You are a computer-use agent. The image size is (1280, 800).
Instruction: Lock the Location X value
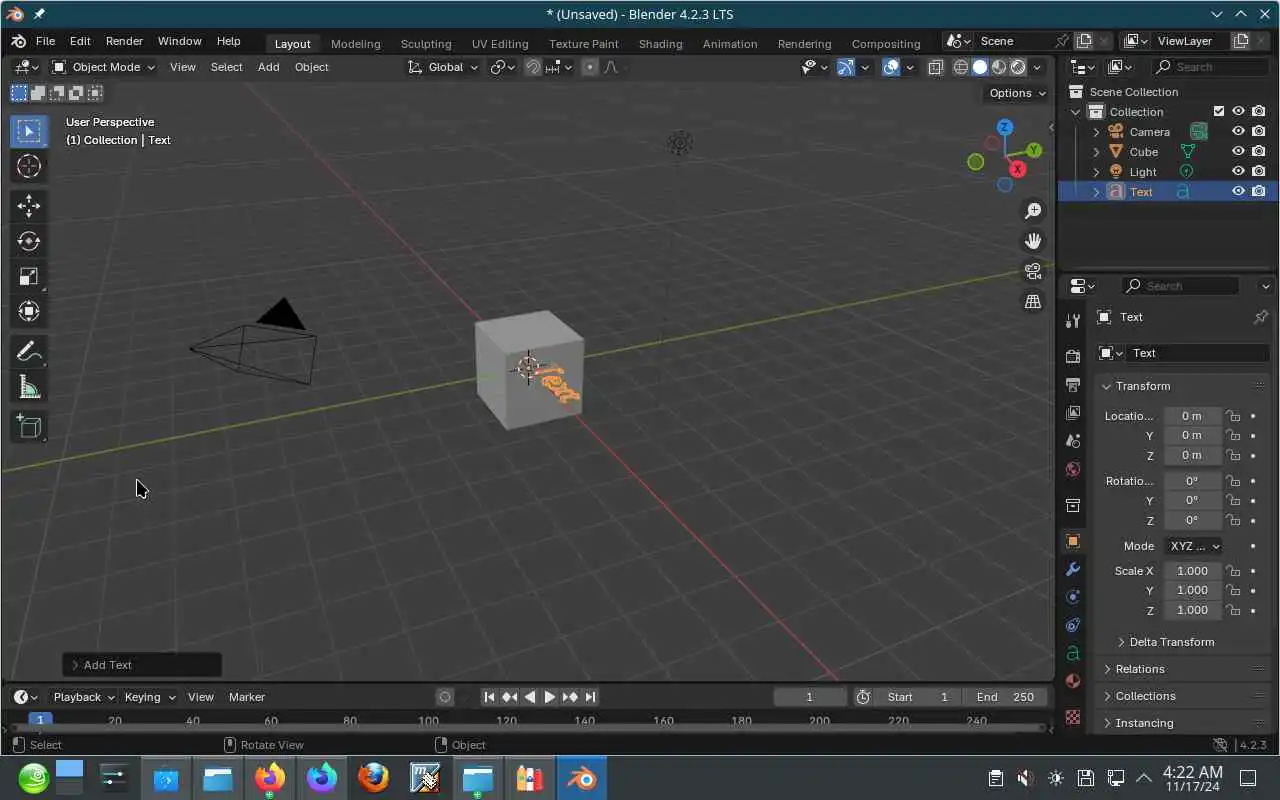1233,416
